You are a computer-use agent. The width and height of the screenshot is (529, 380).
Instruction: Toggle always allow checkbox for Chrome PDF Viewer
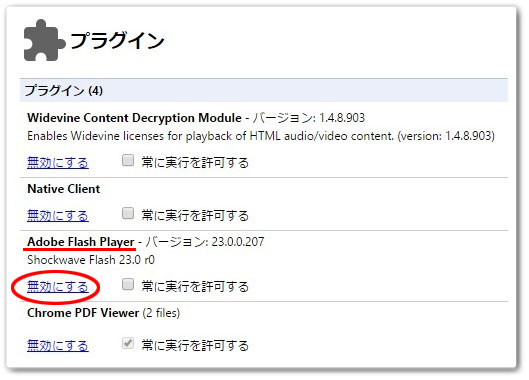pyautogui.click(x=128, y=343)
